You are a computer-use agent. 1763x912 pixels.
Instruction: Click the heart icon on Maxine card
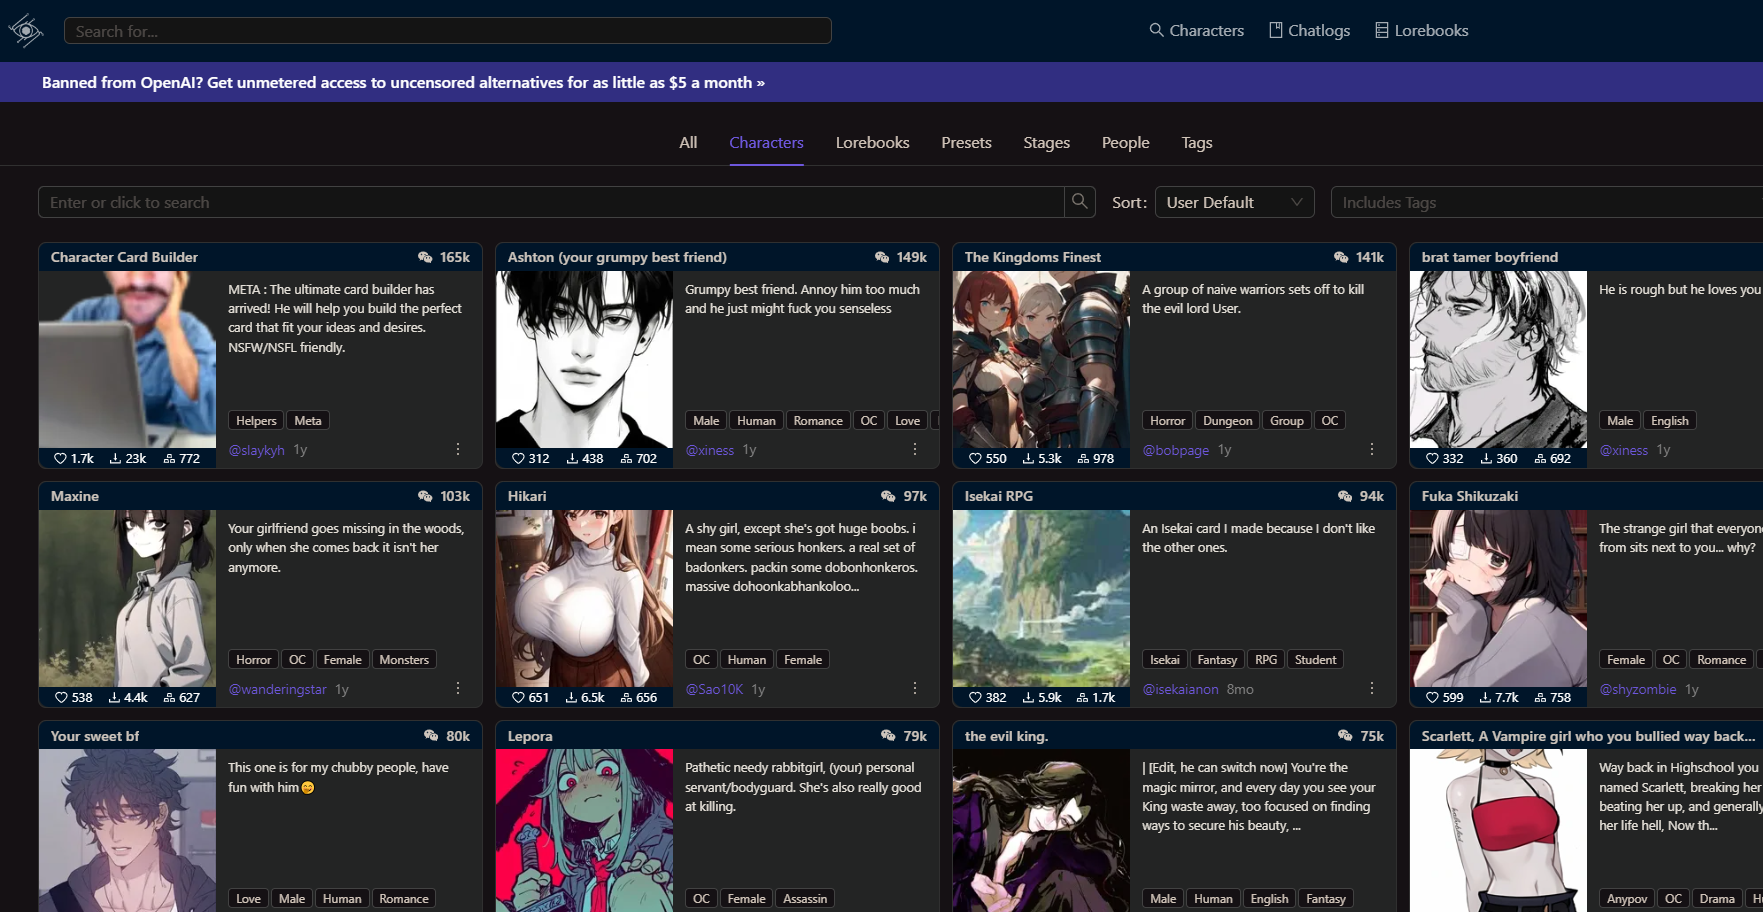tap(61, 698)
